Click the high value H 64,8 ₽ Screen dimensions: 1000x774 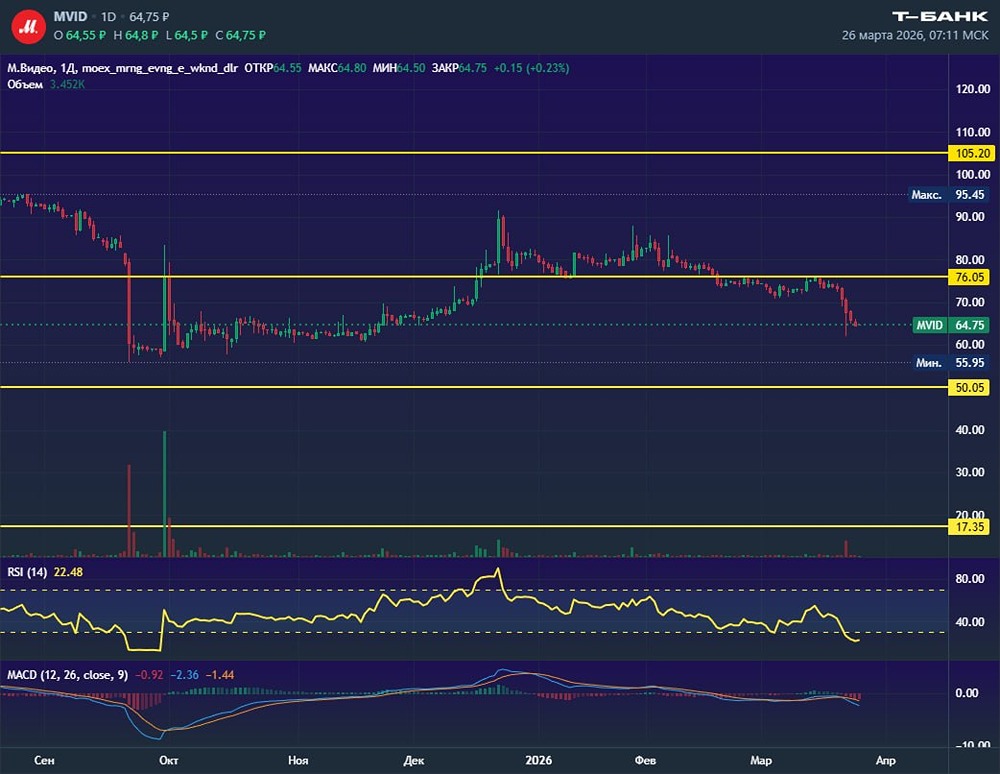[x=135, y=35]
